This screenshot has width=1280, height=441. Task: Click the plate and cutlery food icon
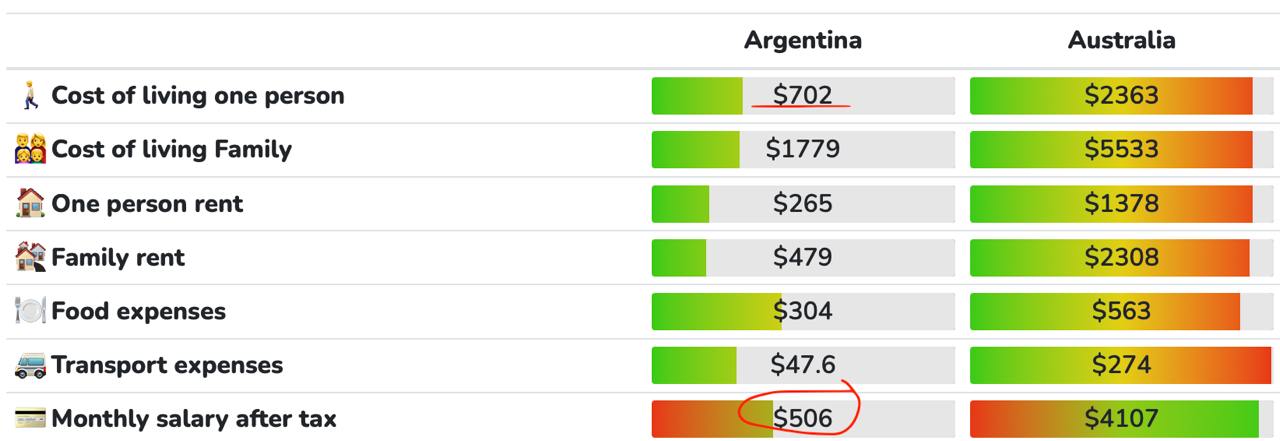click(x=30, y=311)
